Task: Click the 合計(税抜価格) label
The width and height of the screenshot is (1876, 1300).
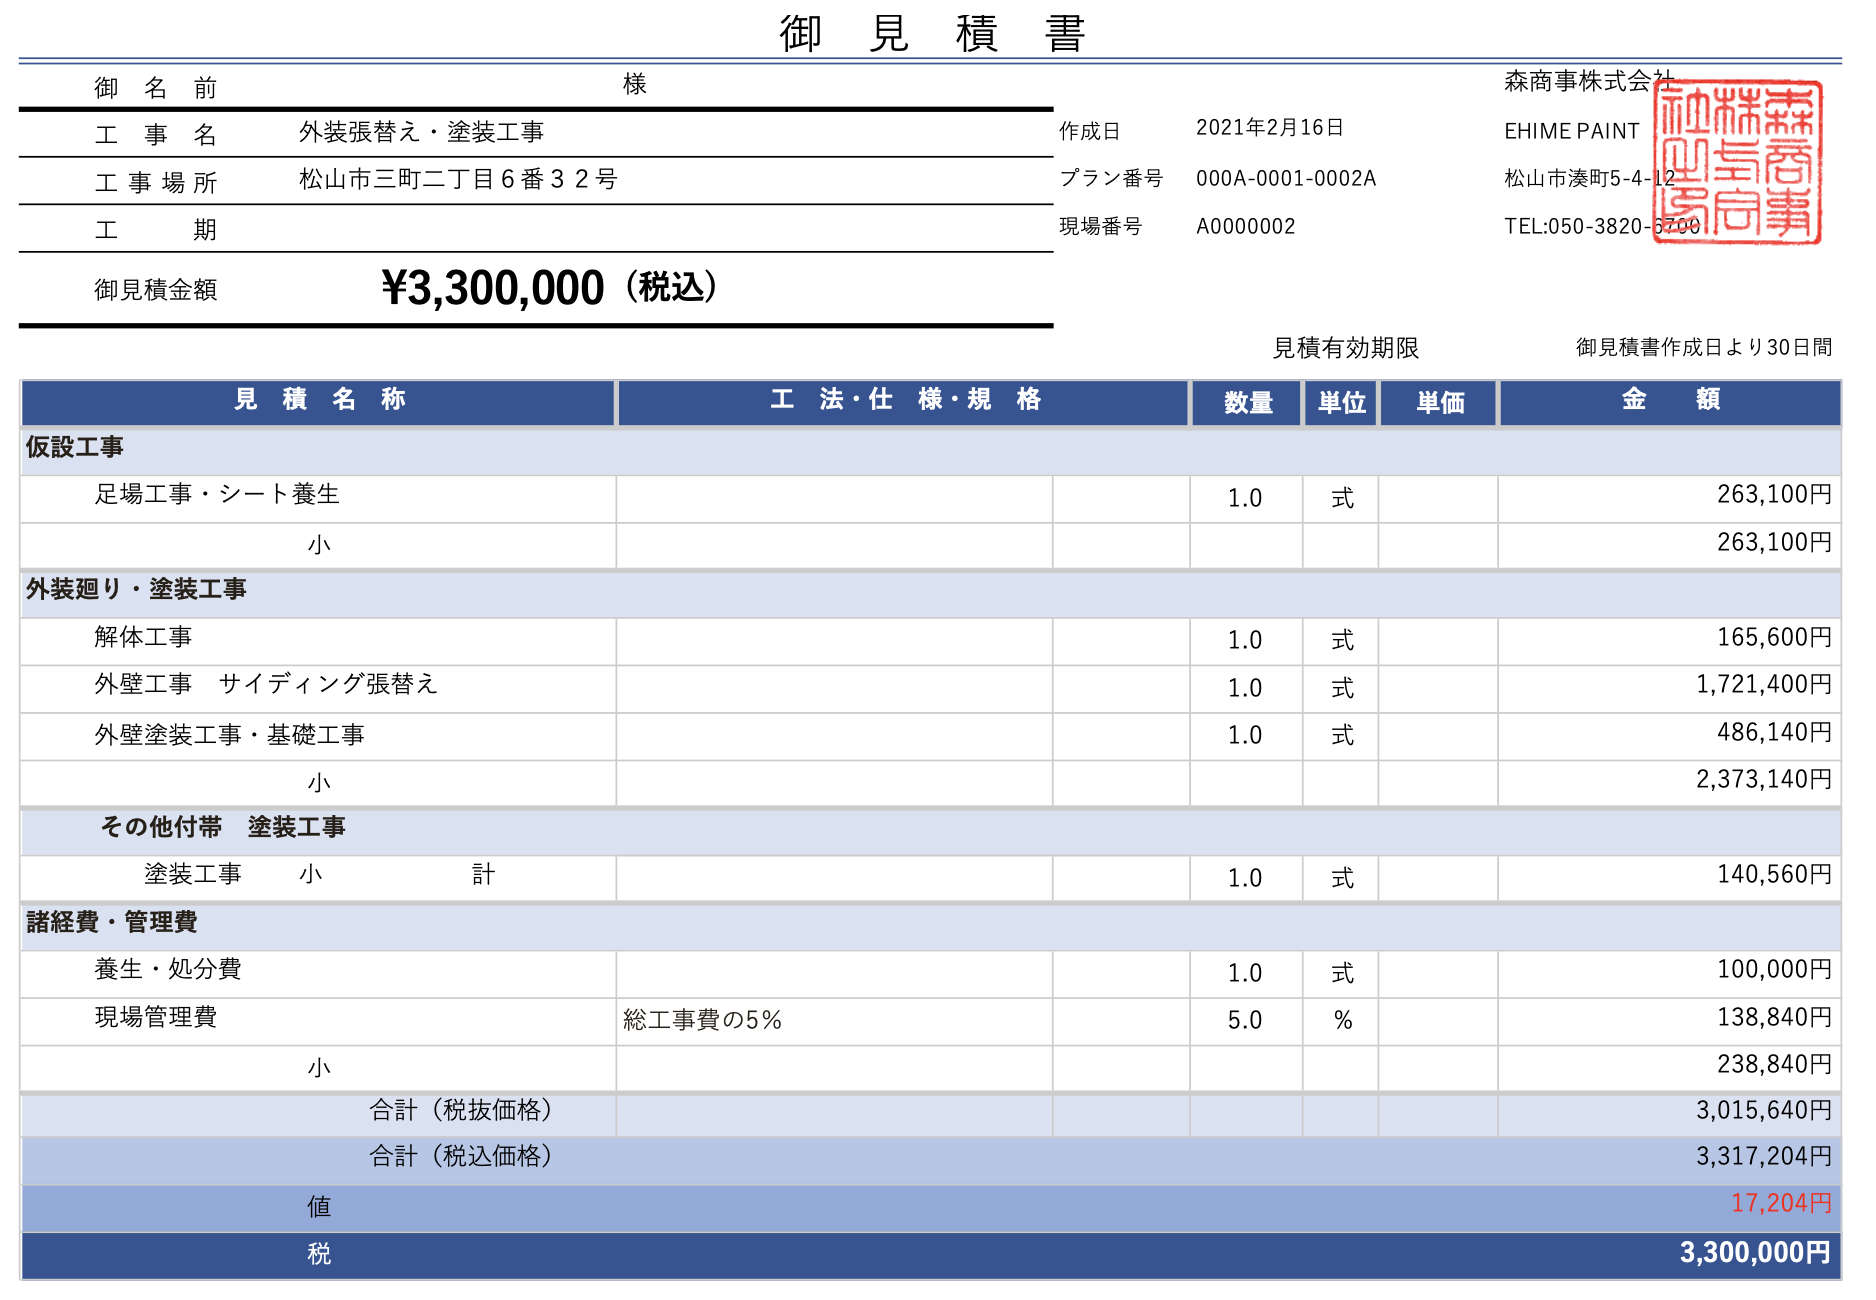Action: click(x=461, y=1110)
